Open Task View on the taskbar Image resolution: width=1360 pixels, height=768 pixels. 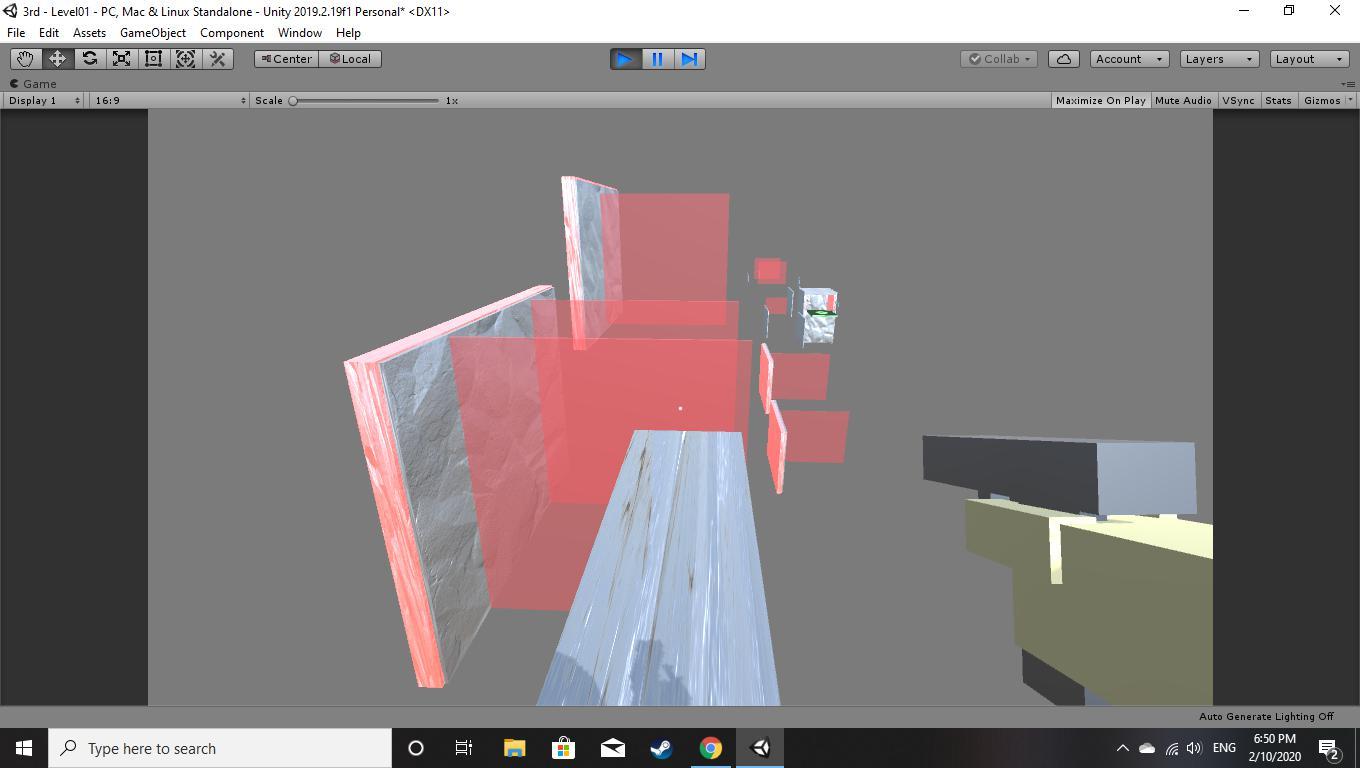point(464,748)
